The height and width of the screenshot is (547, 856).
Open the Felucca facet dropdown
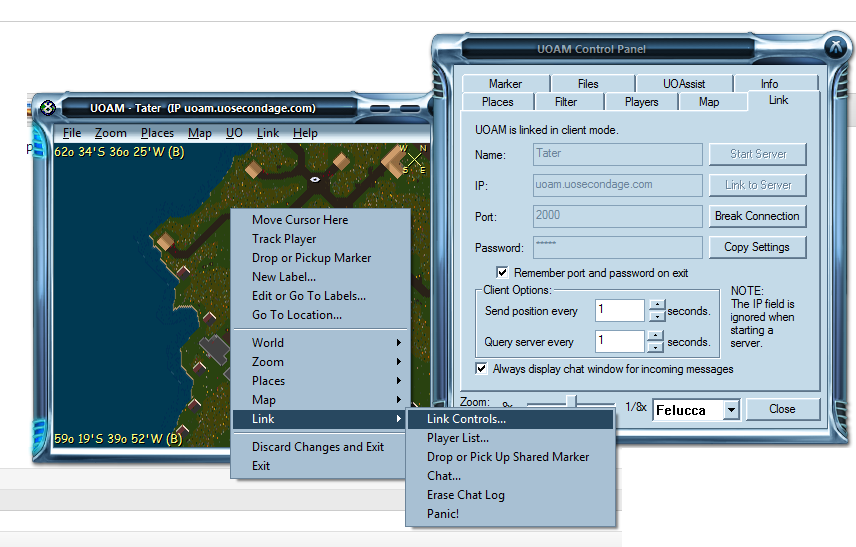(732, 410)
